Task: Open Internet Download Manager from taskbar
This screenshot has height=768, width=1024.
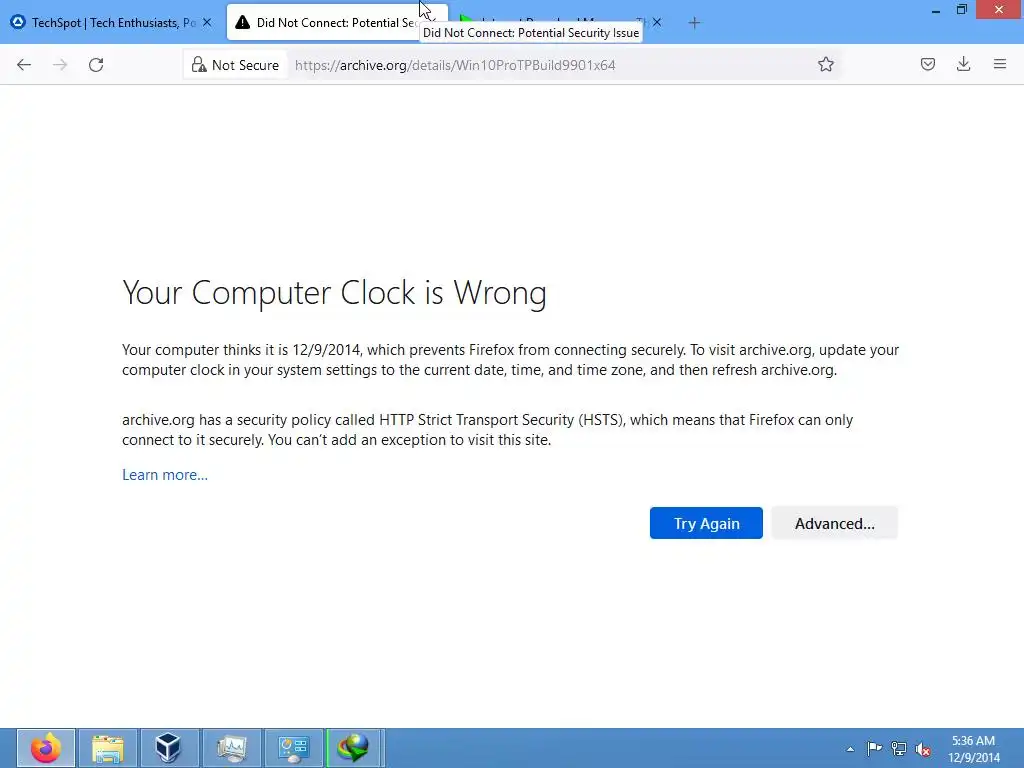Action: [x=355, y=748]
